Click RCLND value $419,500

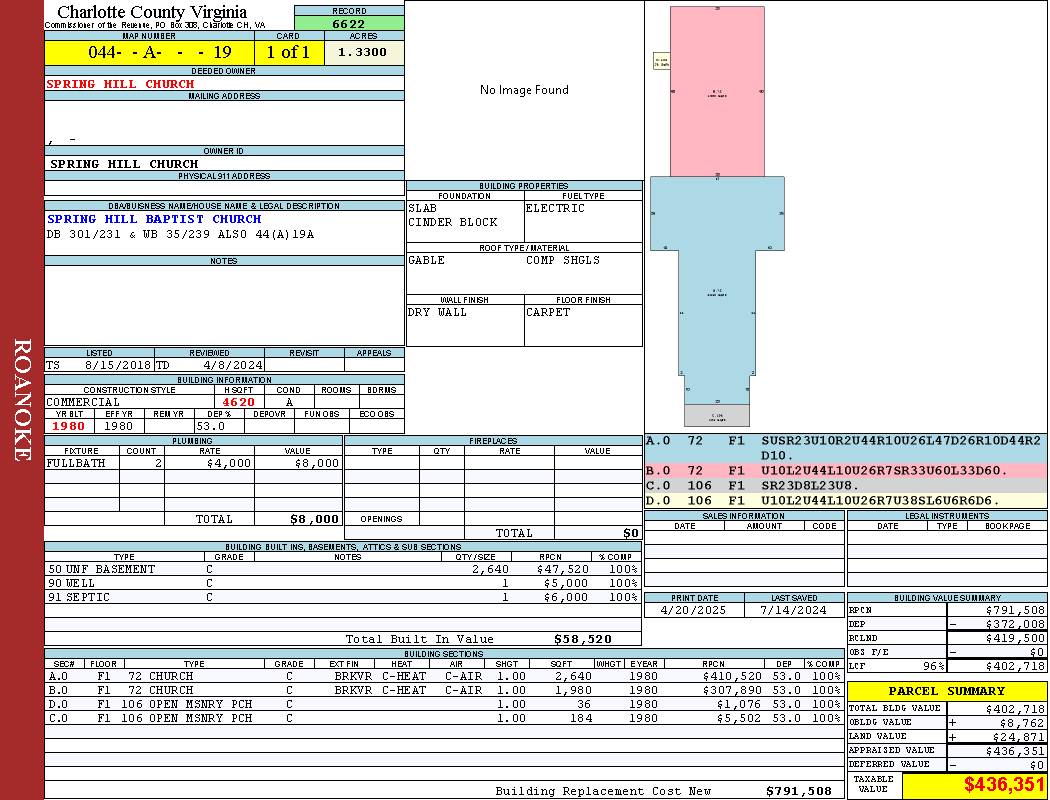[1015, 639]
